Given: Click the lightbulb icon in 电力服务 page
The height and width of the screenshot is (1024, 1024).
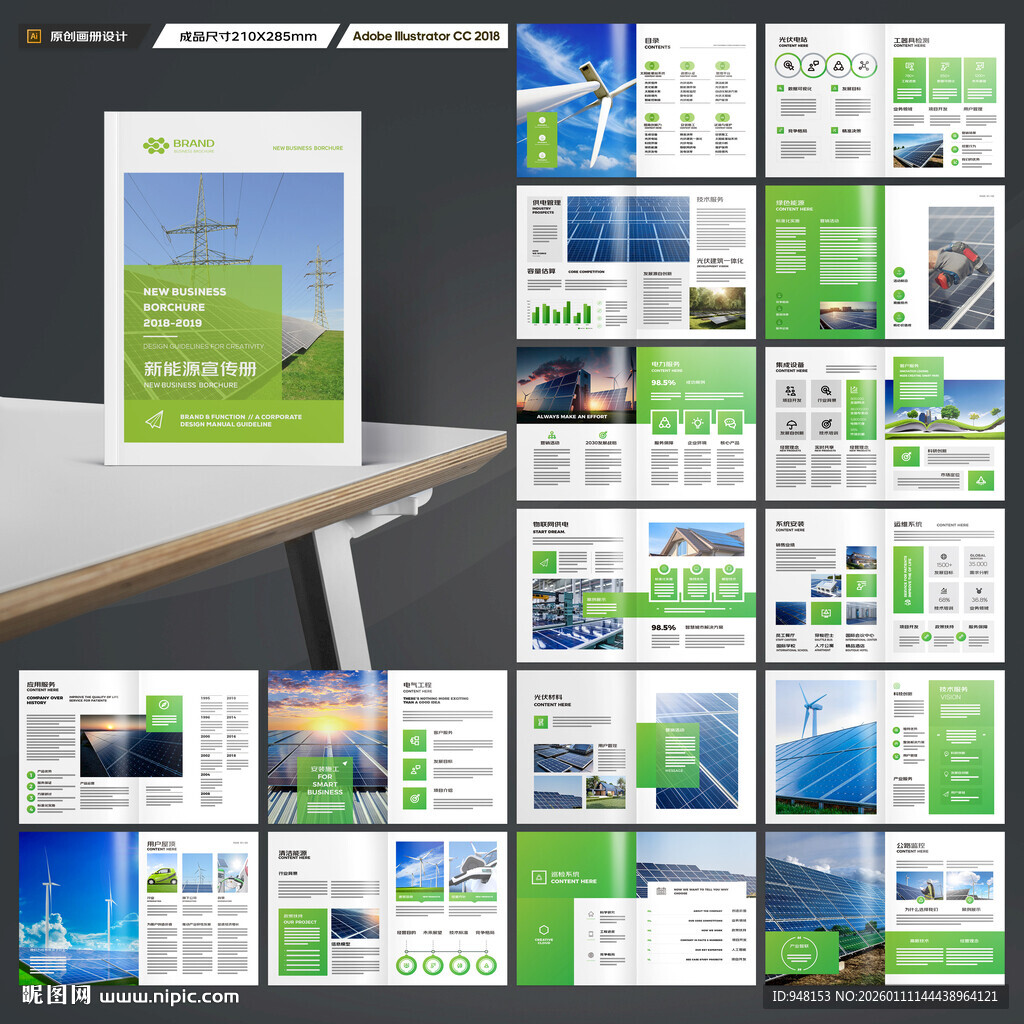Looking at the screenshot, I should [697, 423].
